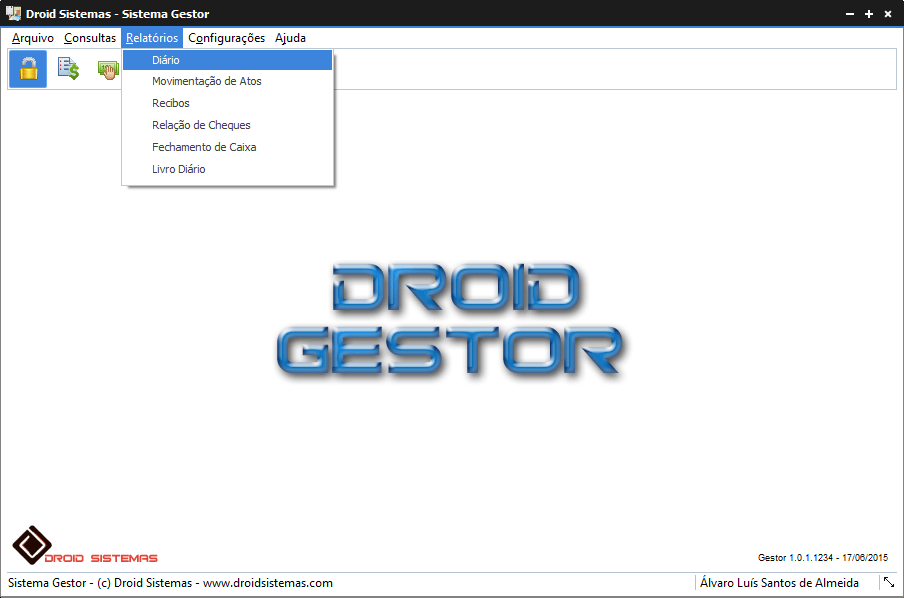This screenshot has height=598, width=904.
Task: Open the Consultas menu
Action: click(90, 38)
